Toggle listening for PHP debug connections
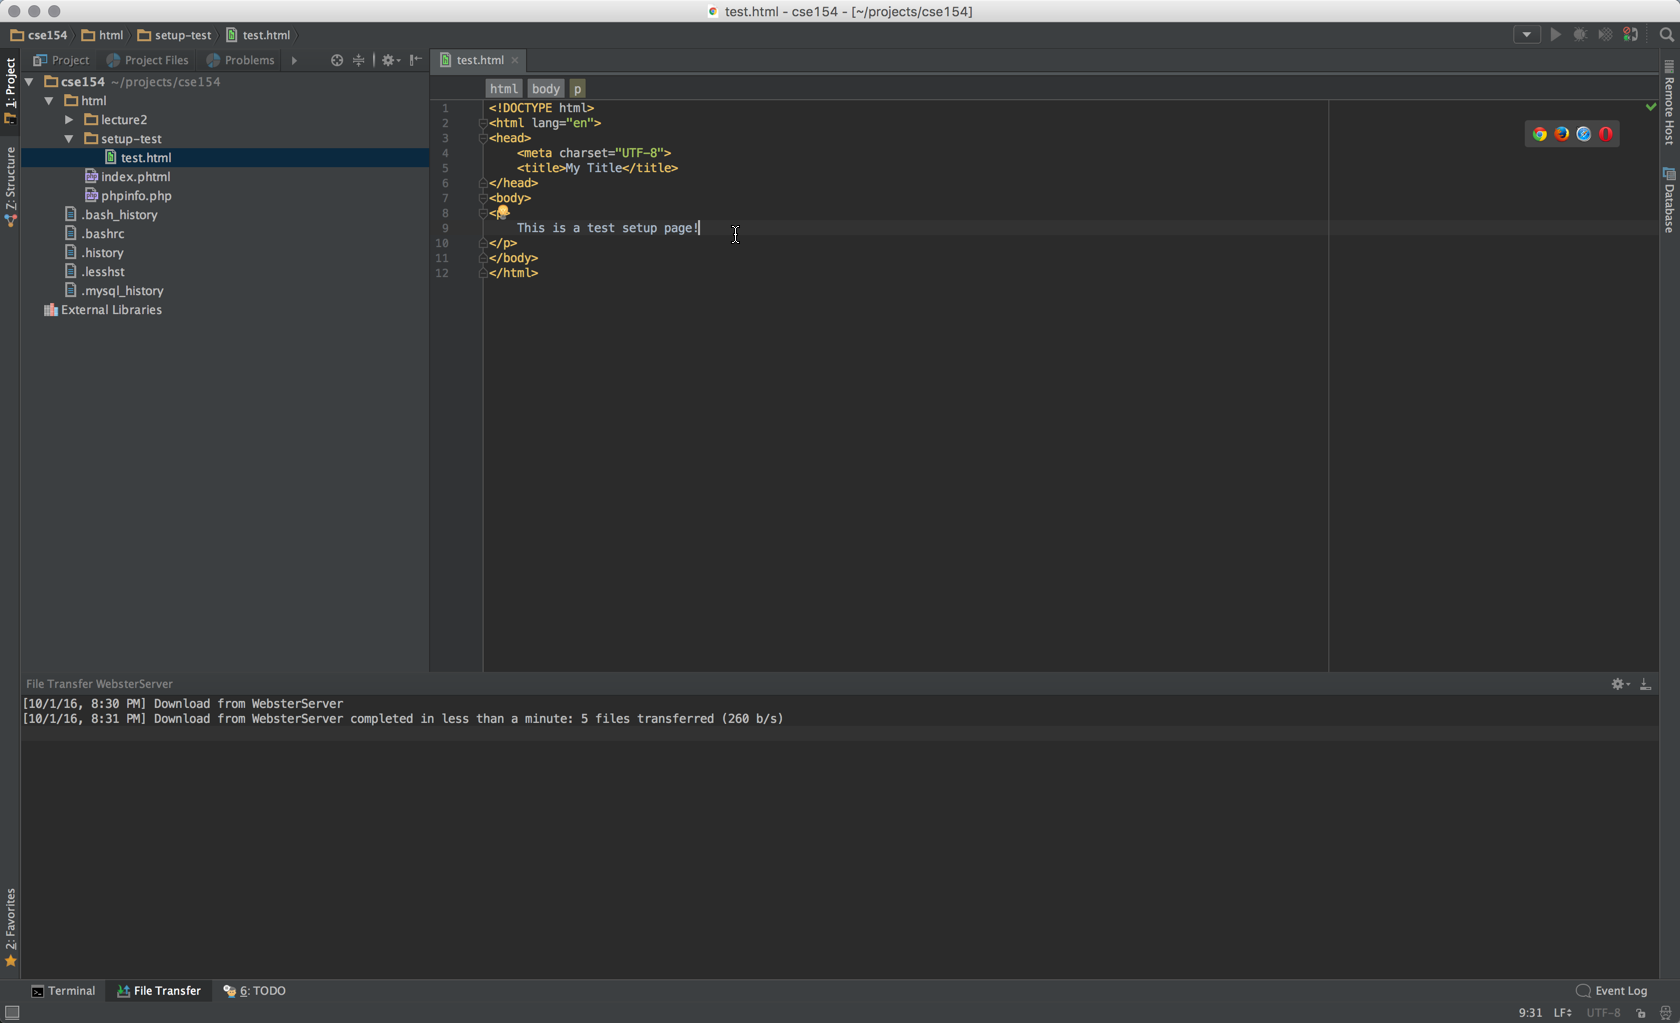Screen dimensions: 1680x1023 (x=1631, y=34)
